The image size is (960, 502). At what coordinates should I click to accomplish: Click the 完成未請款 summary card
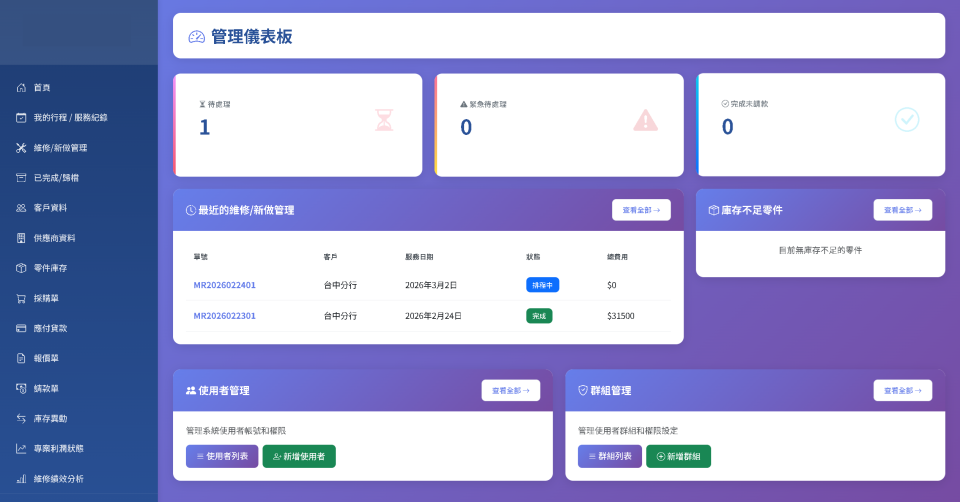pos(820,125)
